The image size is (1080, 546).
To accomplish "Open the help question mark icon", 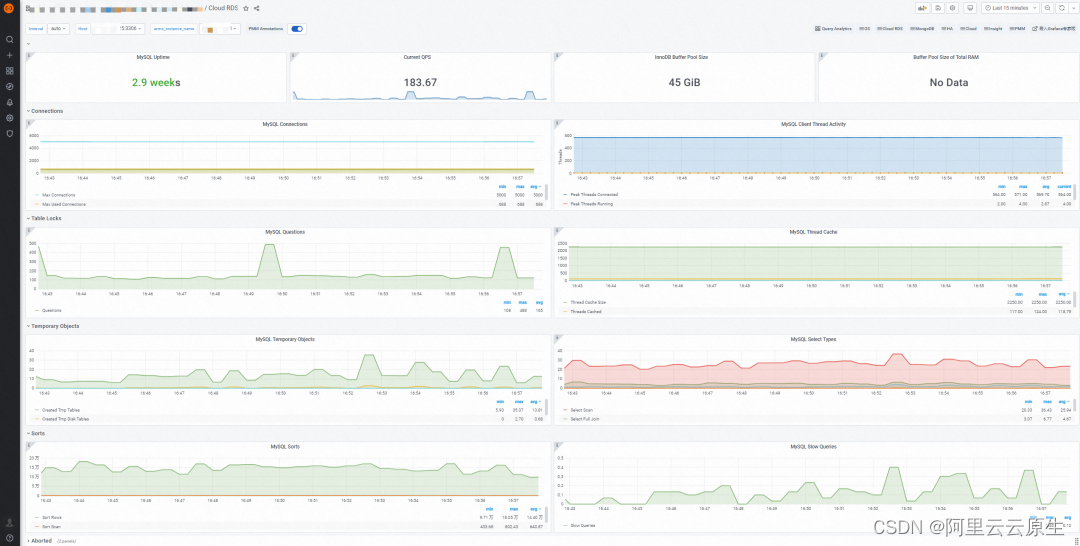I will coord(10,538).
